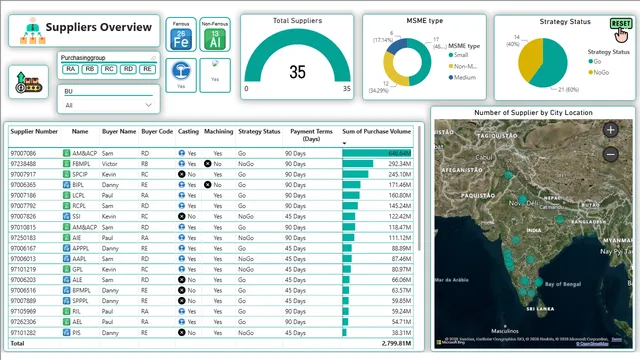Click the purchase volume bar for 97238488

[x=358, y=164]
